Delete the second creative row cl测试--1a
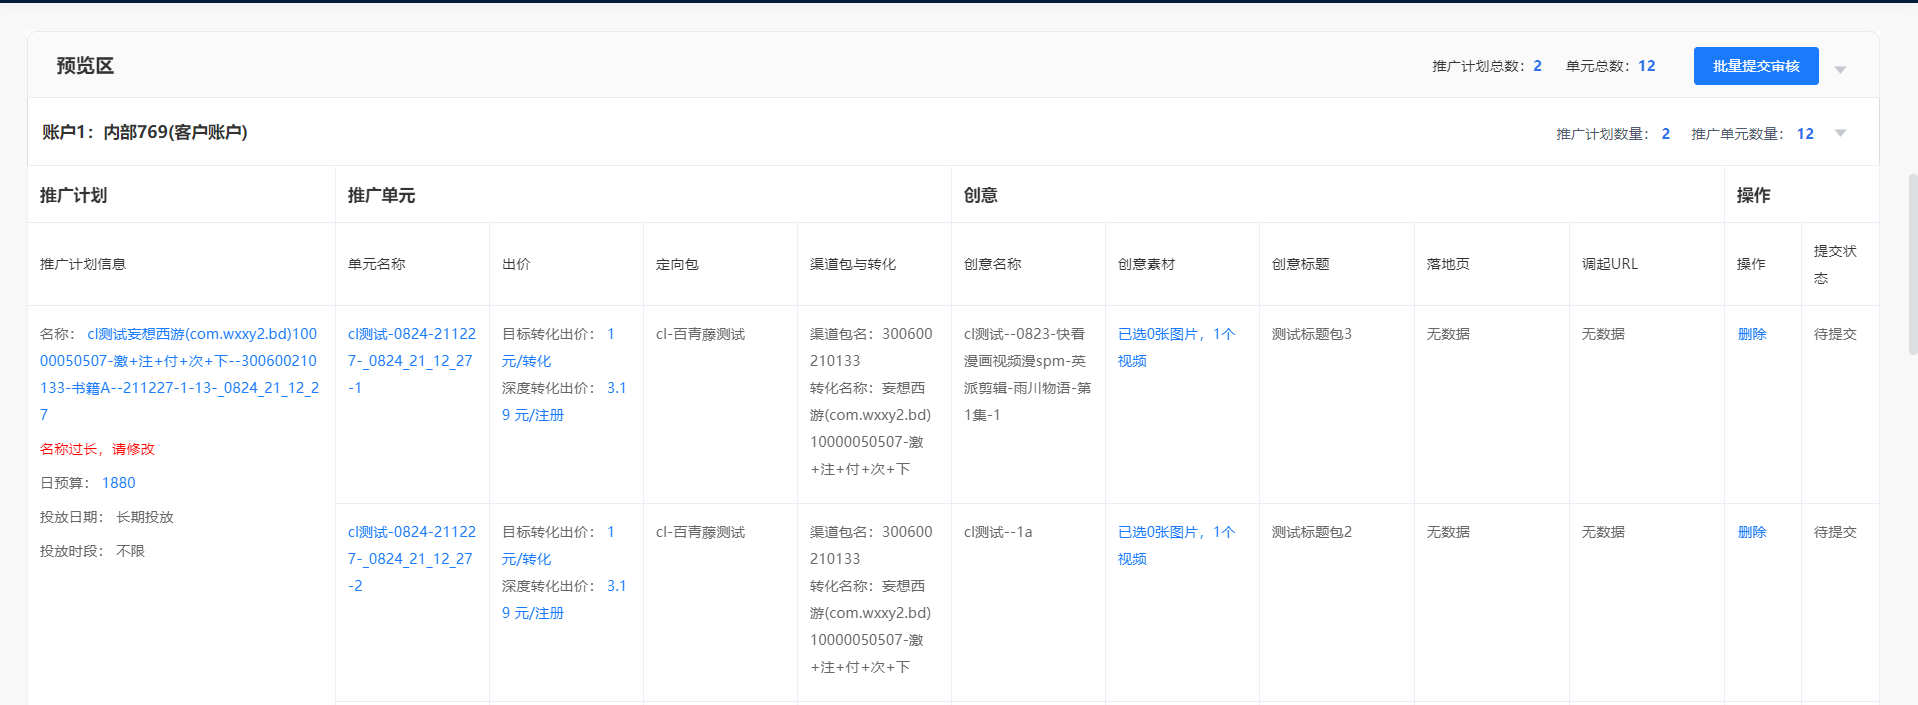 1751,532
